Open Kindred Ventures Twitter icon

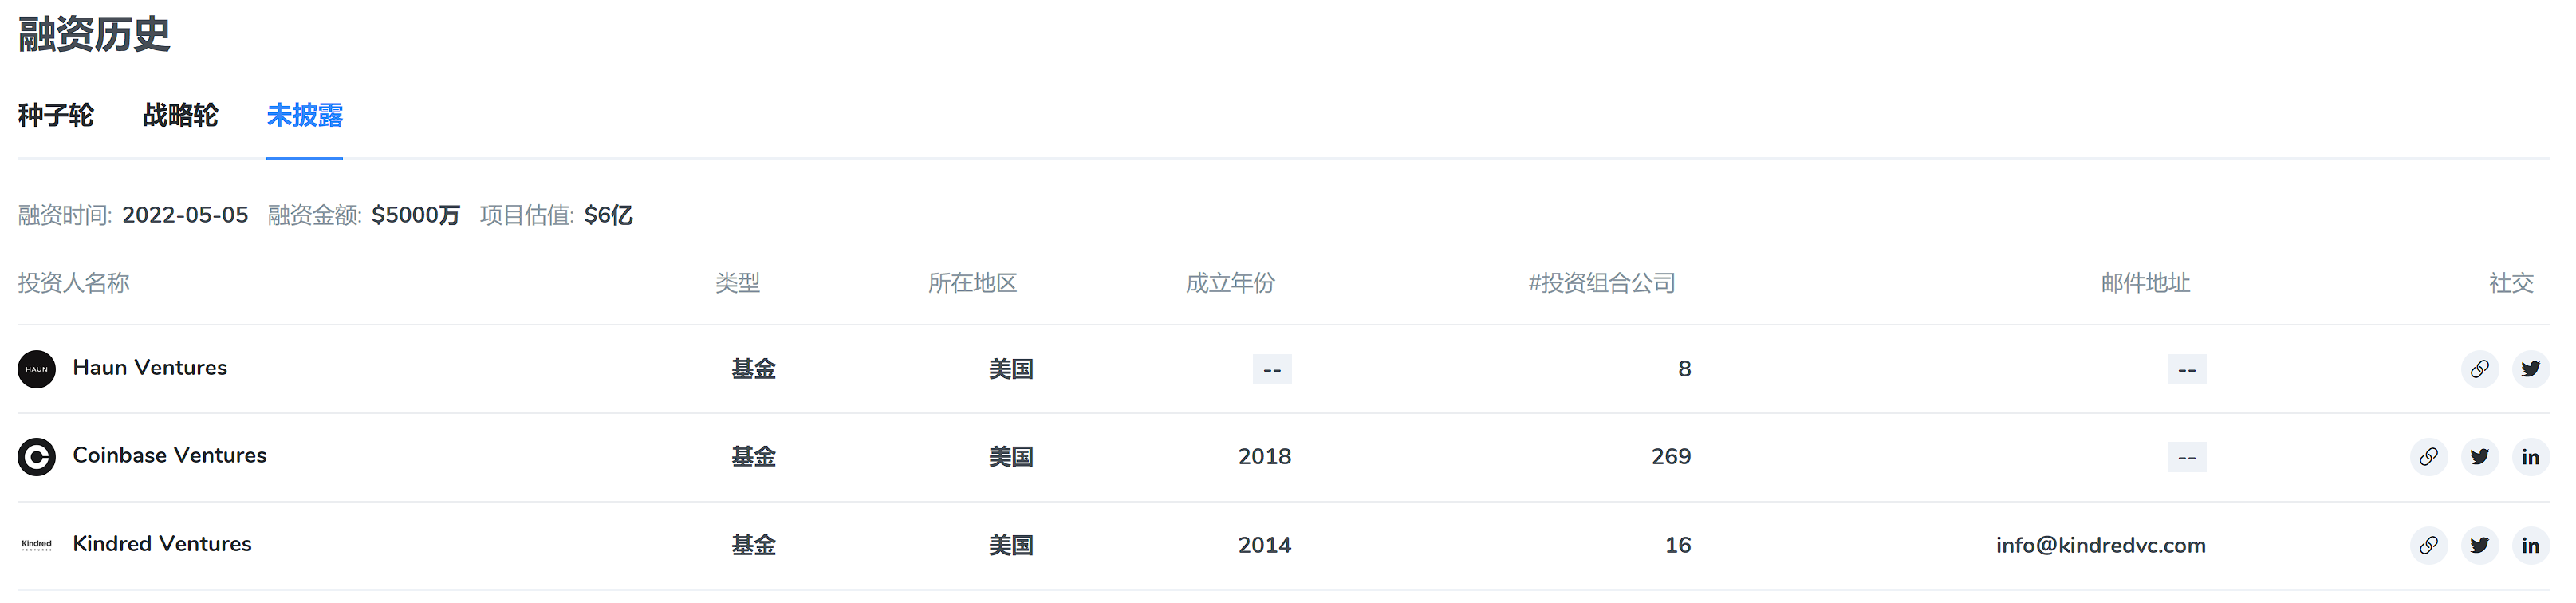(x=2479, y=545)
